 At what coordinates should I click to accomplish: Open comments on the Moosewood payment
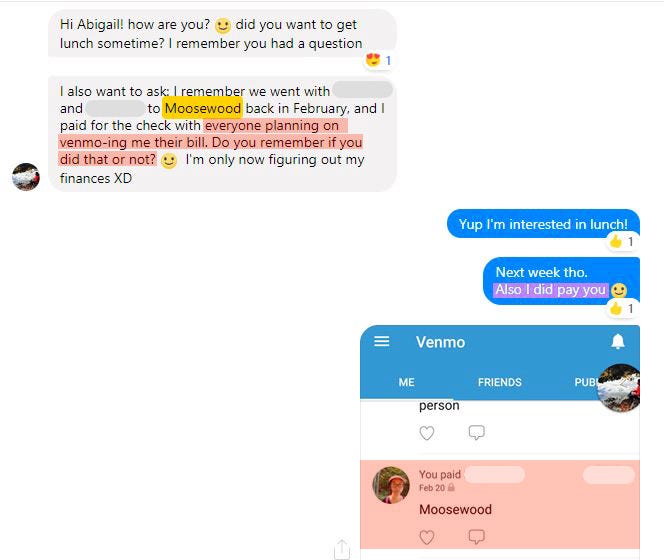click(x=476, y=537)
